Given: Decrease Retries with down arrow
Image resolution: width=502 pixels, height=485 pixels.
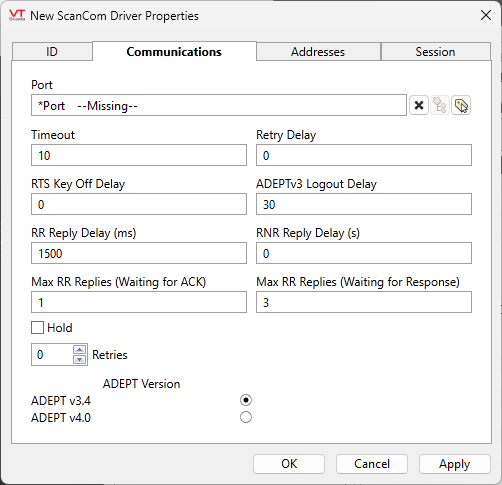Looking at the screenshot, I should click(x=80, y=359).
